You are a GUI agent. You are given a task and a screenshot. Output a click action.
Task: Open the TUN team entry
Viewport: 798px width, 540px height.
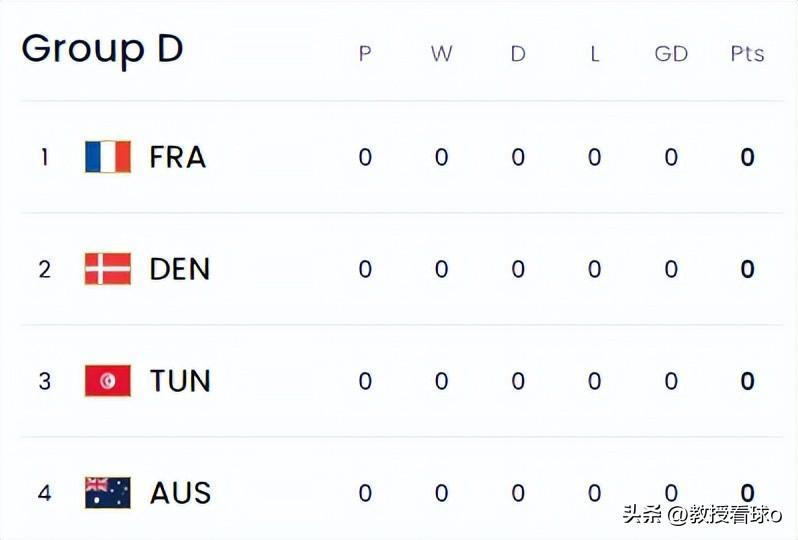point(180,381)
